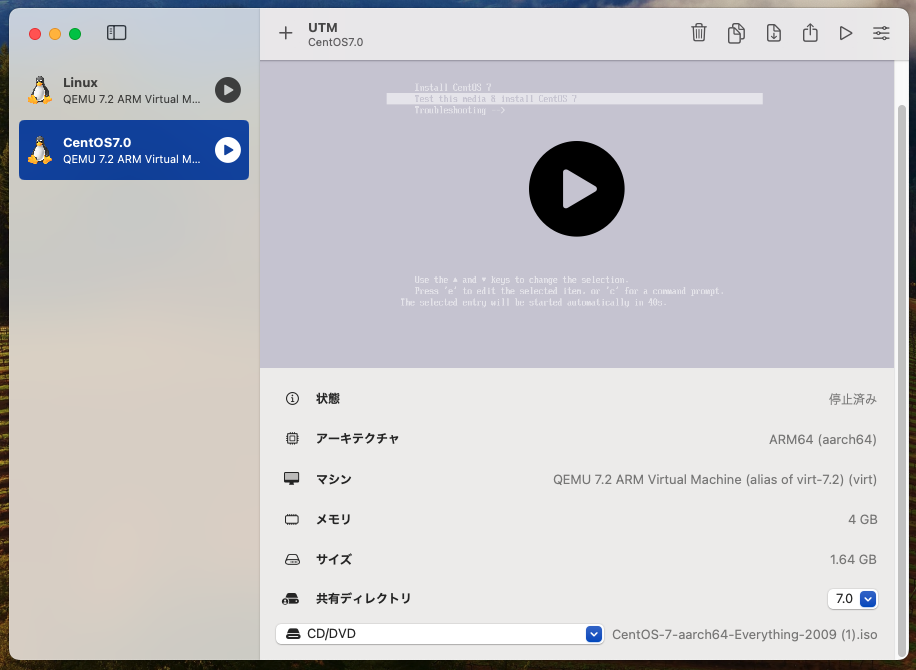
Task: Delete the CentOS7.0 VM using trash icon
Action: 699,33
